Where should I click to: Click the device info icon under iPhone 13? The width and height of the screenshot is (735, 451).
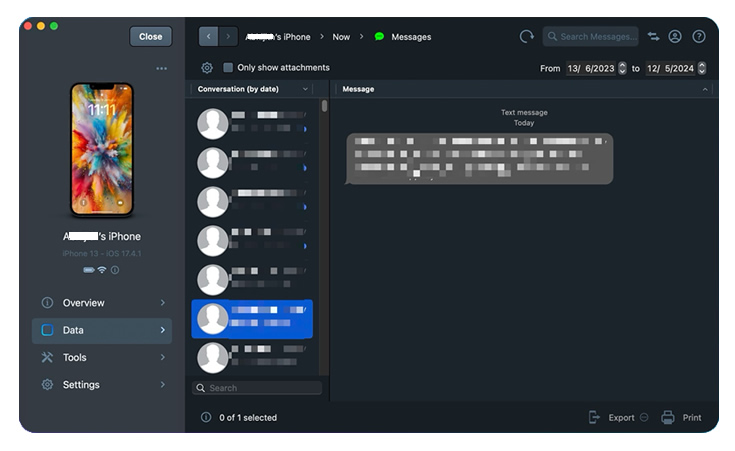(115, 270)
